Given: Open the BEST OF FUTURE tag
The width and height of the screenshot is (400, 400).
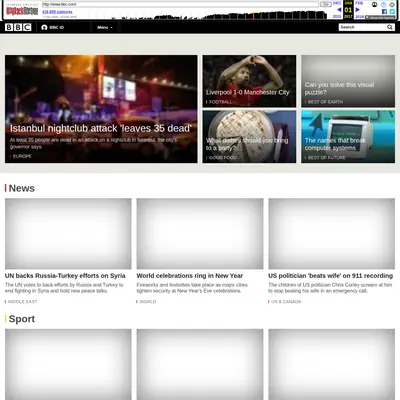Looking at the screenshot, I should point(326,157).
